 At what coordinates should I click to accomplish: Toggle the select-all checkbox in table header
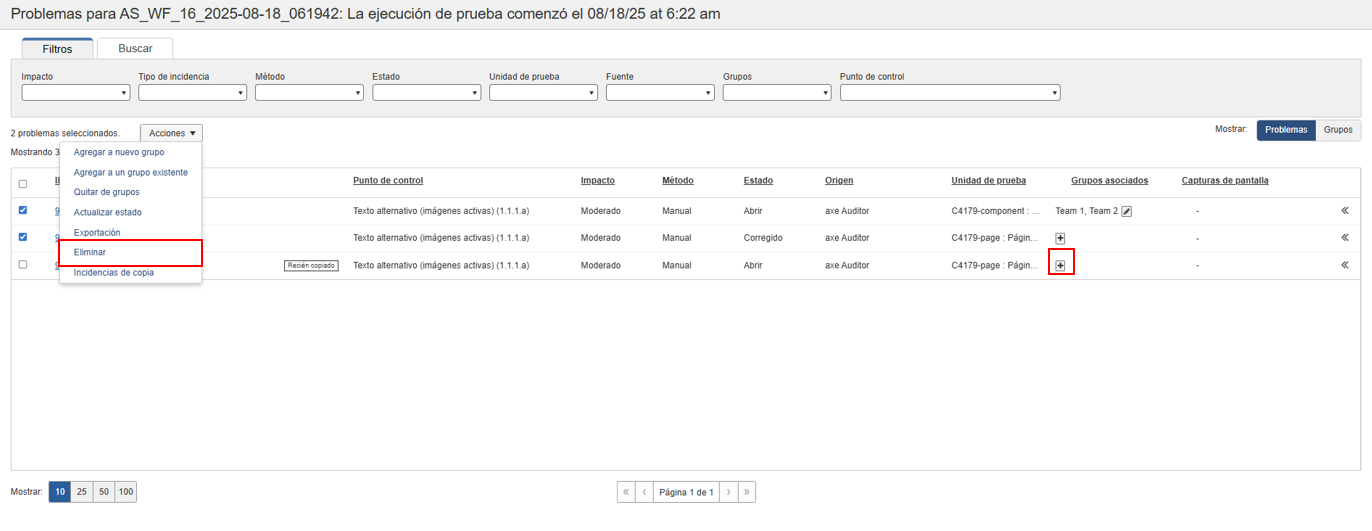[x=23, y=183]
